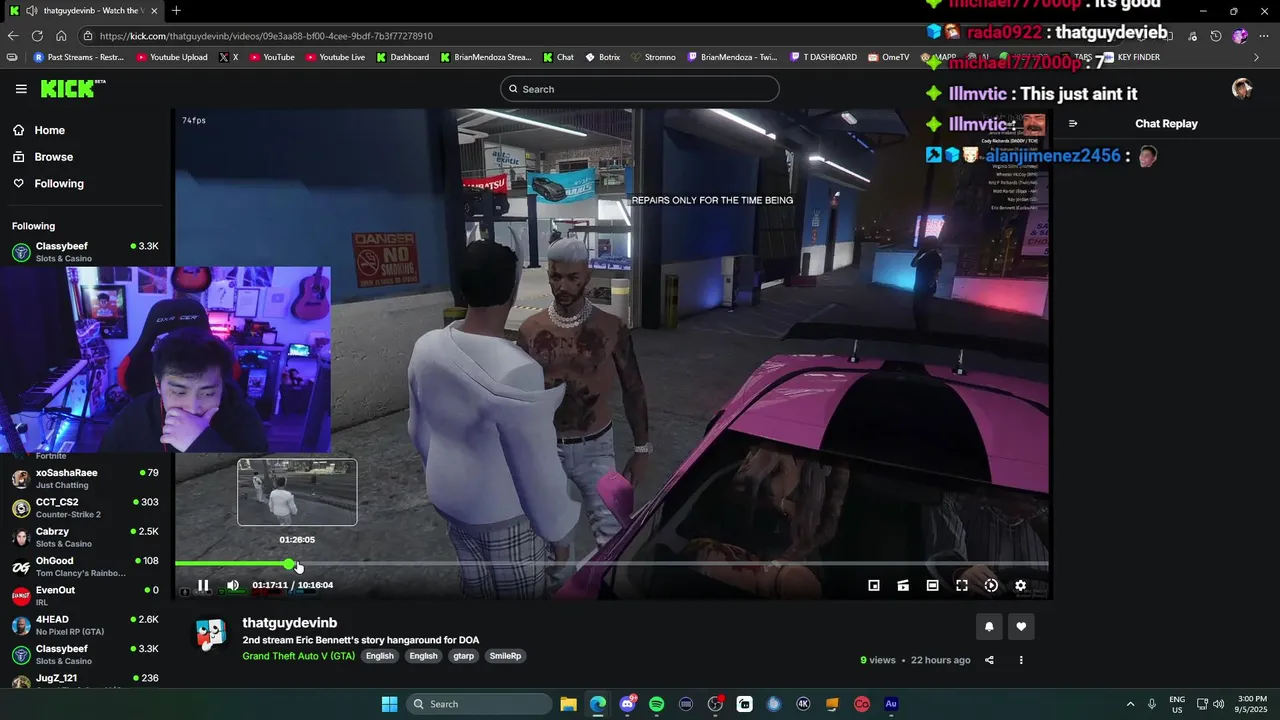Click the browser back arrow

click(x=13, y=36)
